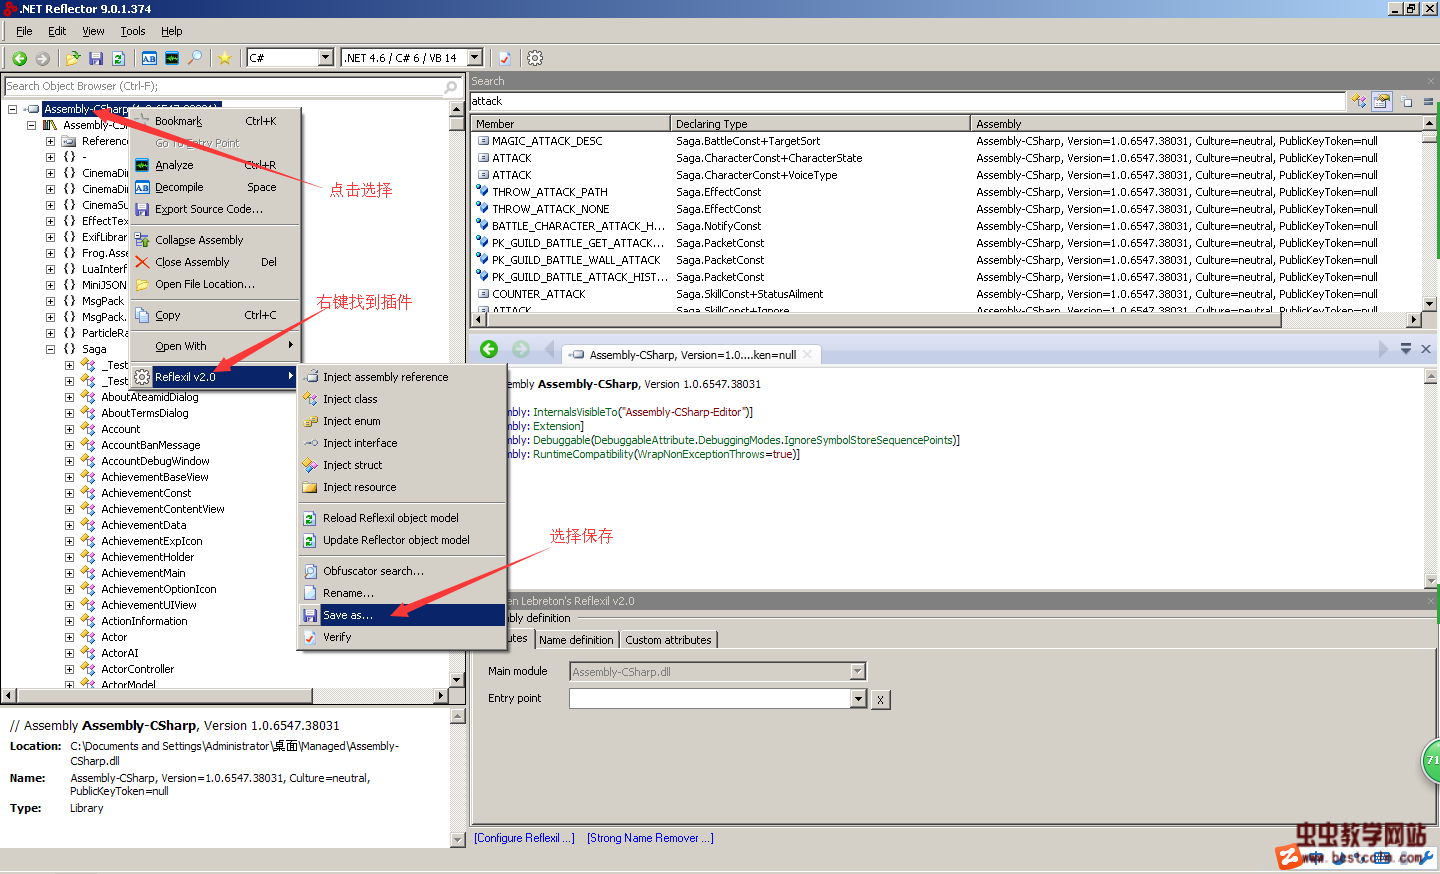Open the Help menu
The image size is (1440, 874).
[172, 31]
